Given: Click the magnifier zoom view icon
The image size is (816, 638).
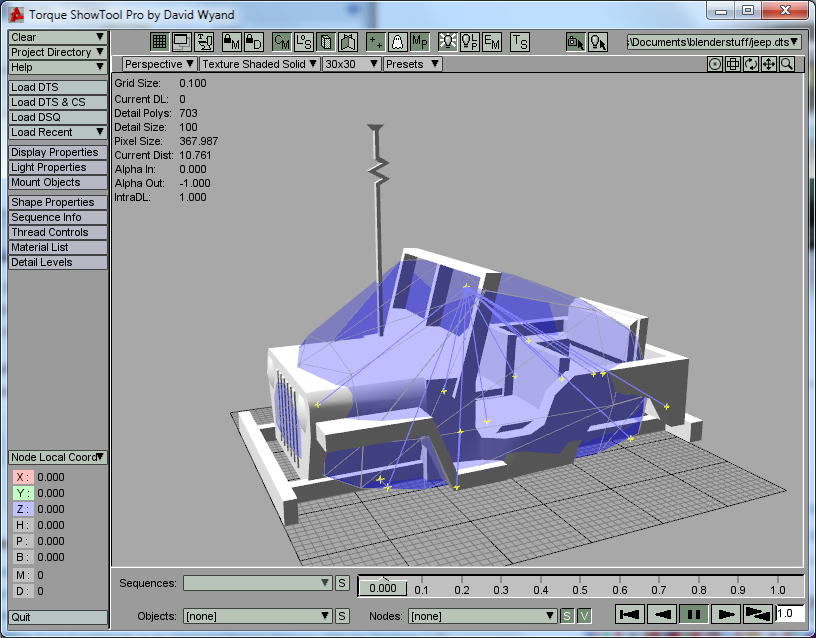Looking at the screenshot, I should pyautogui.click(x=787, y=64).
